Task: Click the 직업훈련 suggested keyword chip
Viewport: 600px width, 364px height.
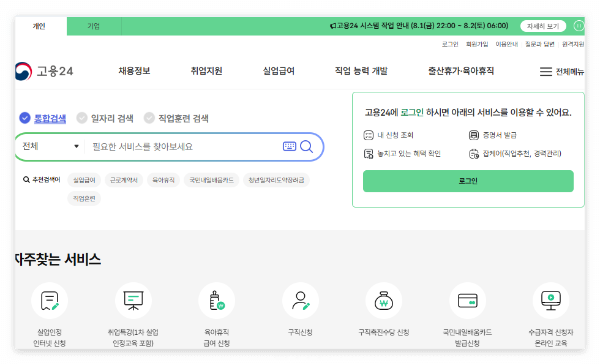Action: (84, 199)
